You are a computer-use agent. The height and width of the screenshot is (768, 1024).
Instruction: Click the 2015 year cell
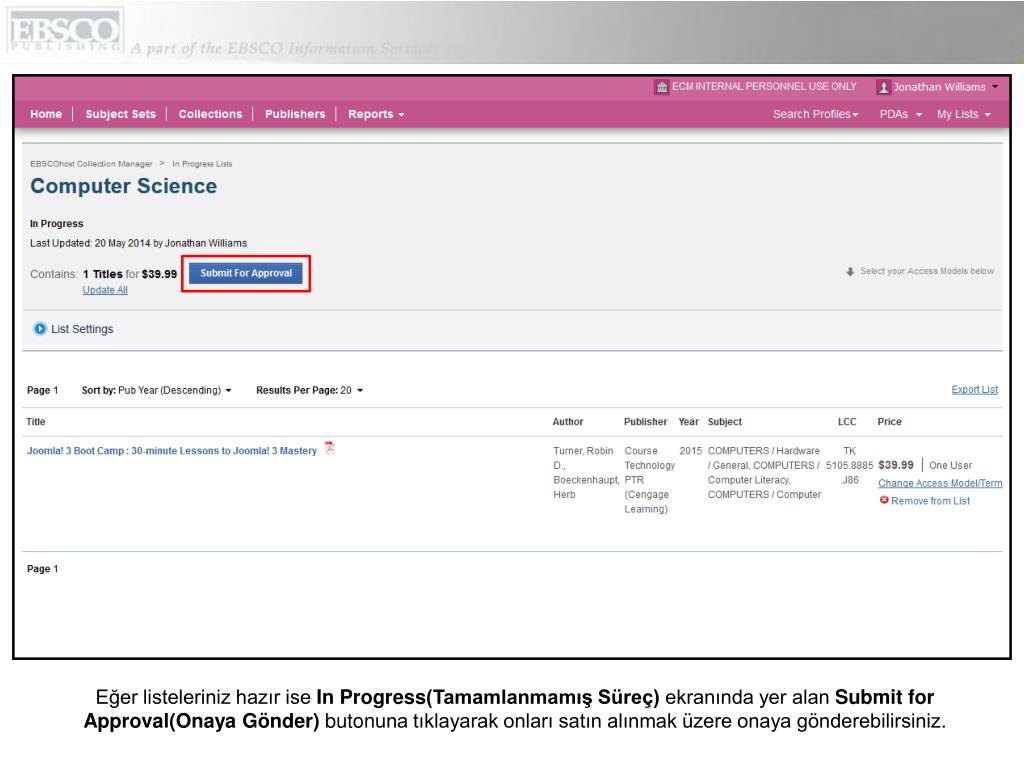pos(690,451)
